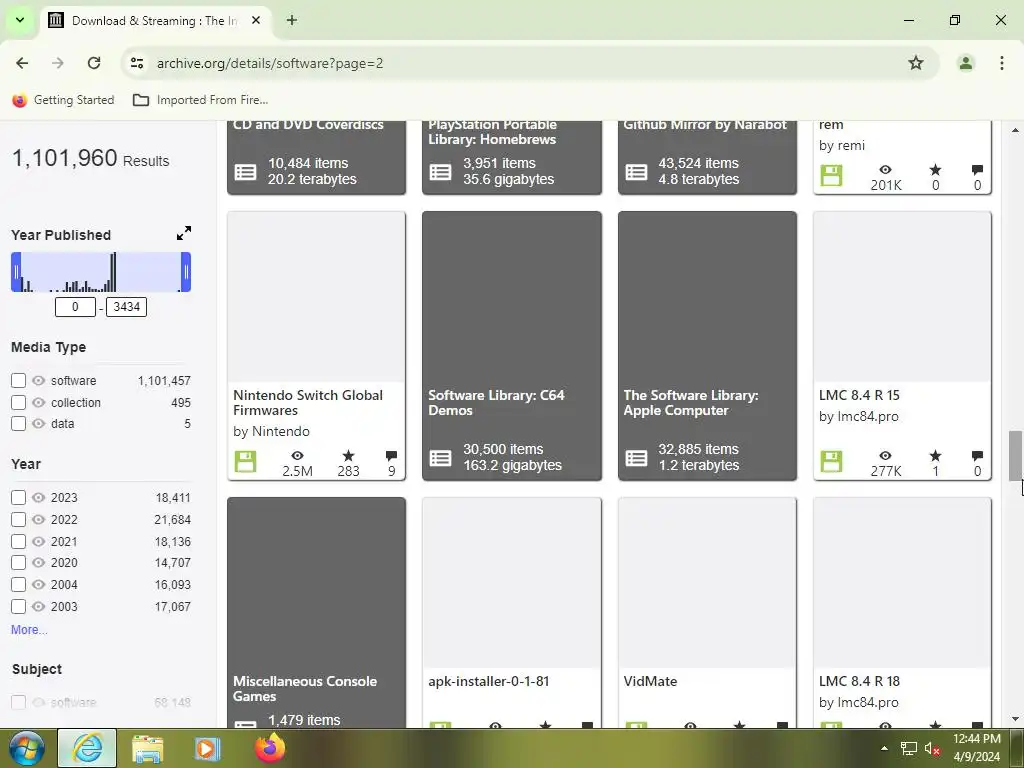Go back to the previous page
This screenshot has height=768, width=1024.
click(x=22, y=63)
